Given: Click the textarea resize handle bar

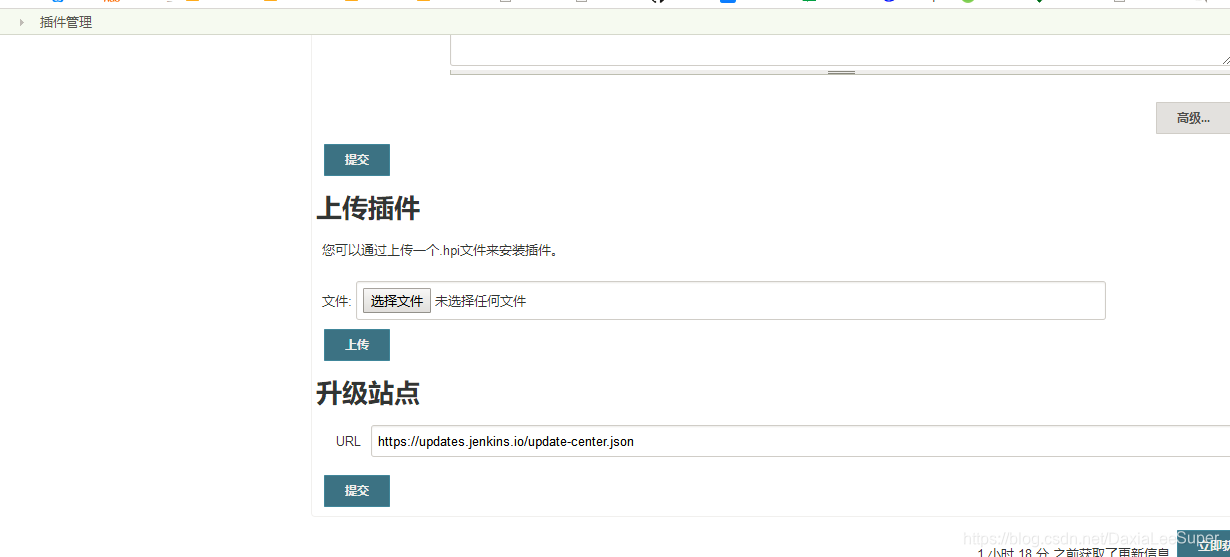Looking at the screenshot, I should pos(840,72).
